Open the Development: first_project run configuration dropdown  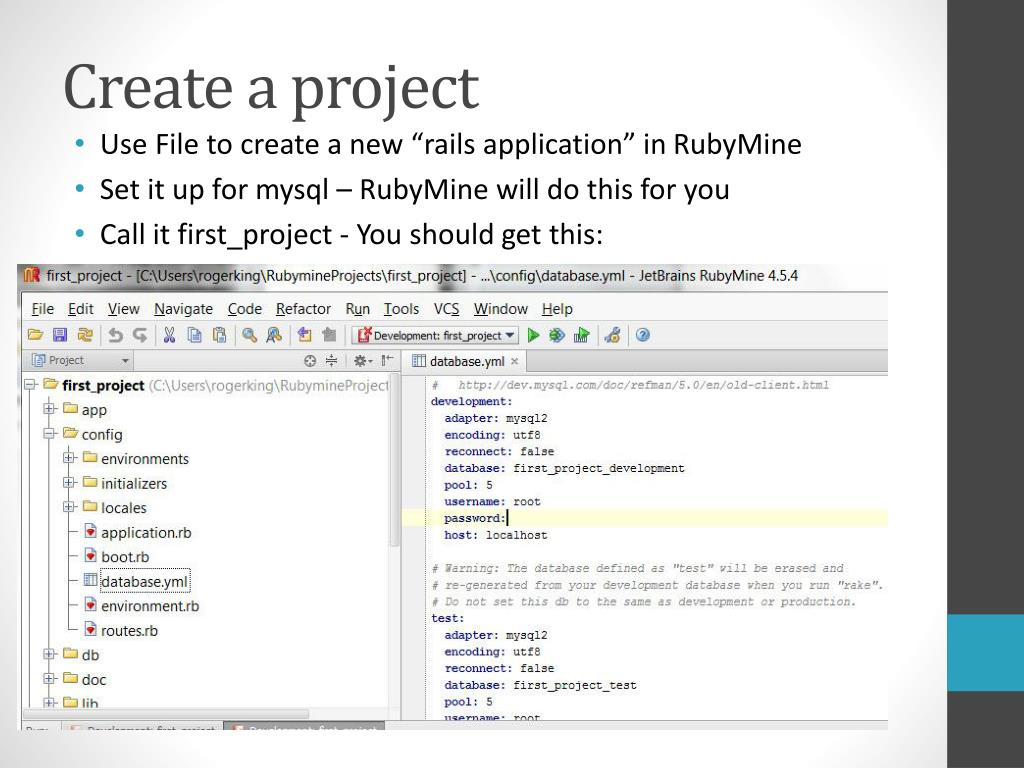(436, 336)
